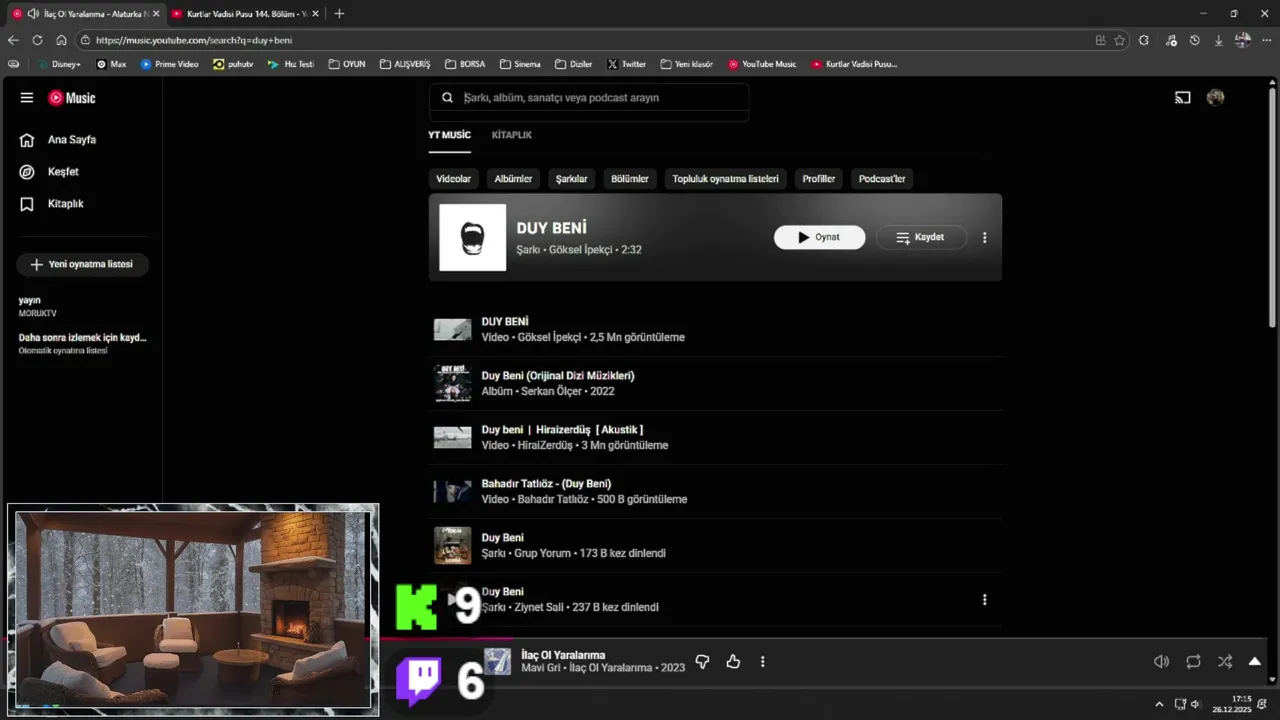Switch to the KİTAPLIK tab
The height and width of the screenshot is (720, 1280).
point(512,135)
